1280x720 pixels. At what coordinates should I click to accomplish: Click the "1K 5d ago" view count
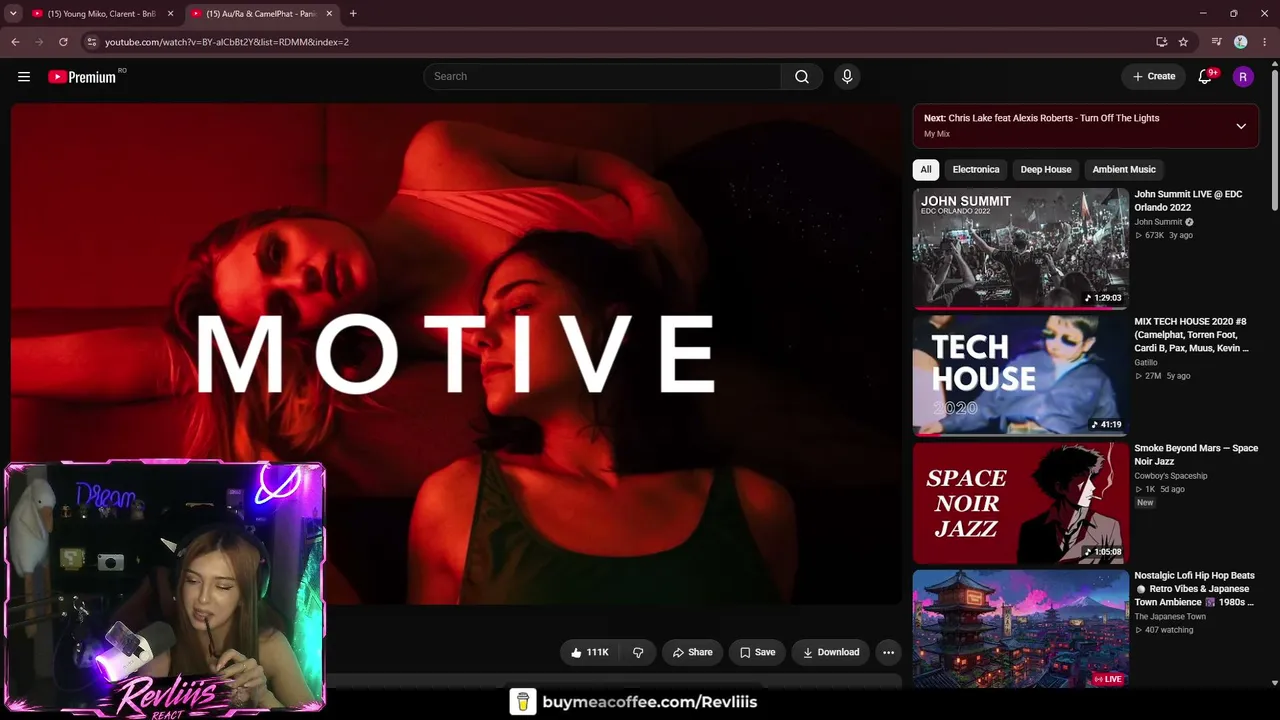pos(1160,489)
